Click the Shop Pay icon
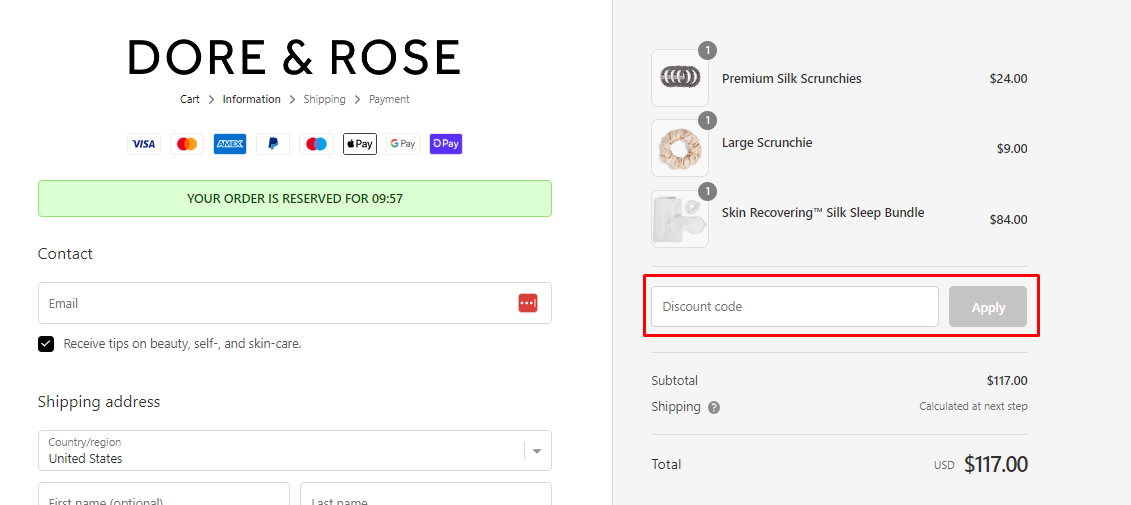This screenshot has width=1131, height=505. pyautogui.click(x=446, y=144)
